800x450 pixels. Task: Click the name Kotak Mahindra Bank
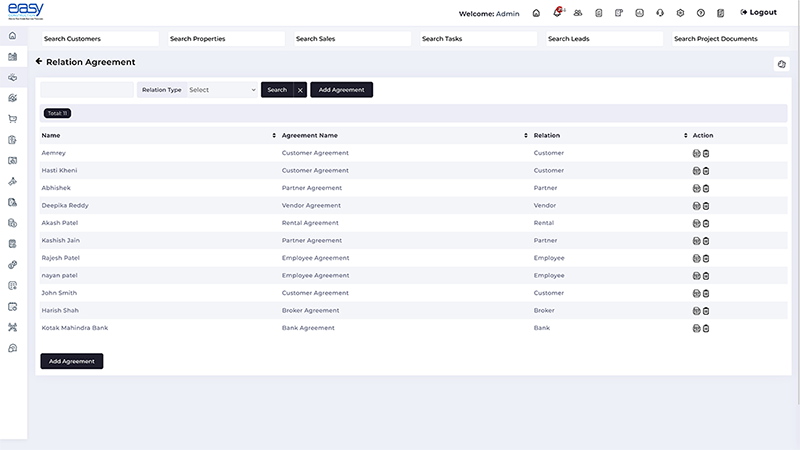(74, 328)
